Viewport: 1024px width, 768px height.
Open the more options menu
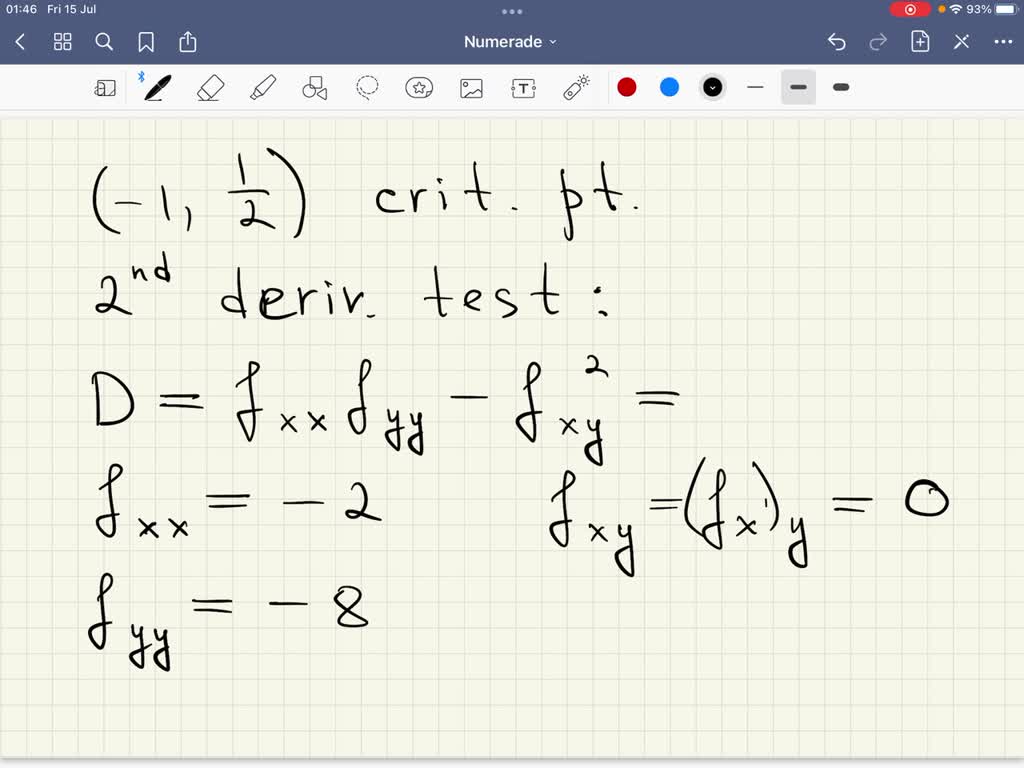tap(1004, 41)
